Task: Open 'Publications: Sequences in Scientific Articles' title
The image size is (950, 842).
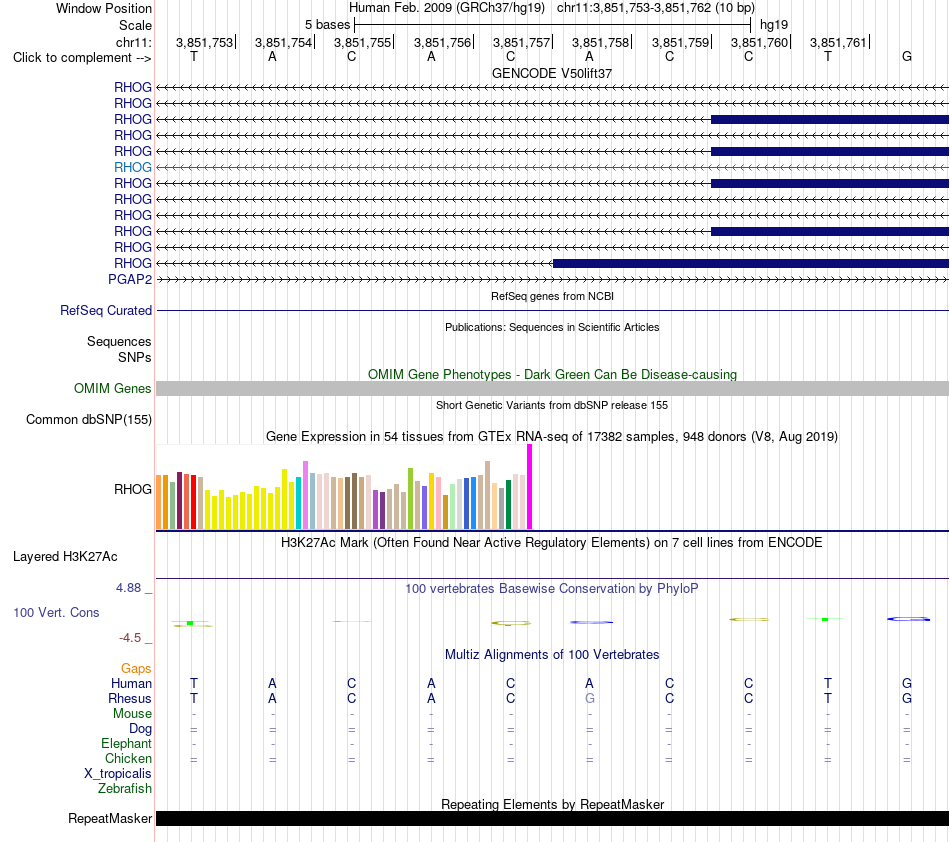Action: (x=552, y=327)
